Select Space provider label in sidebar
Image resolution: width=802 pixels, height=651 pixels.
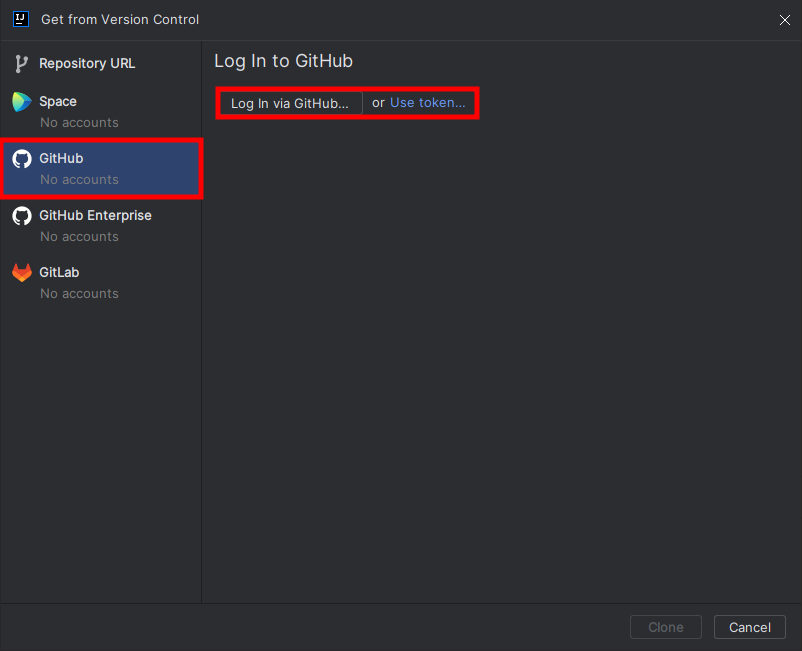pos(58,101)
